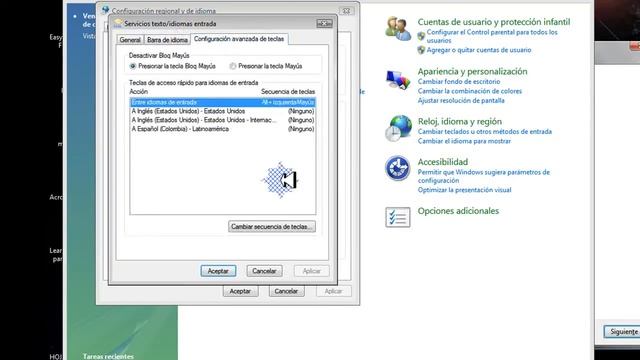Open Apariencia y personalización heading
Image resolution: width=640 pixels, height=360 pixels.
pyautogui.click(x=472, y=71)
